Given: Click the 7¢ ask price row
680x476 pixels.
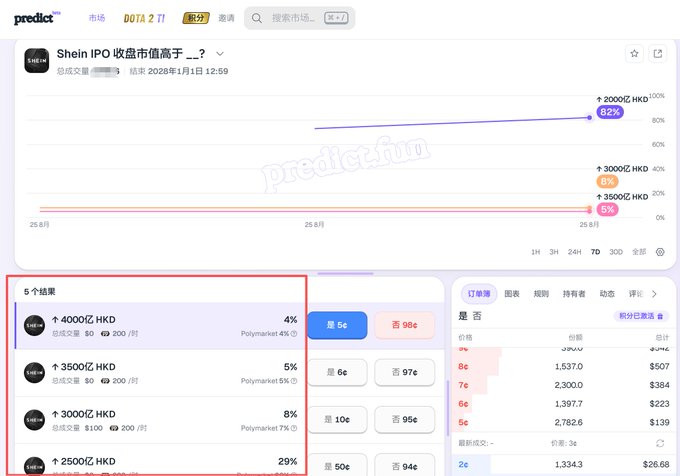Looking at the screenshot, I should [x=563, y=385].
